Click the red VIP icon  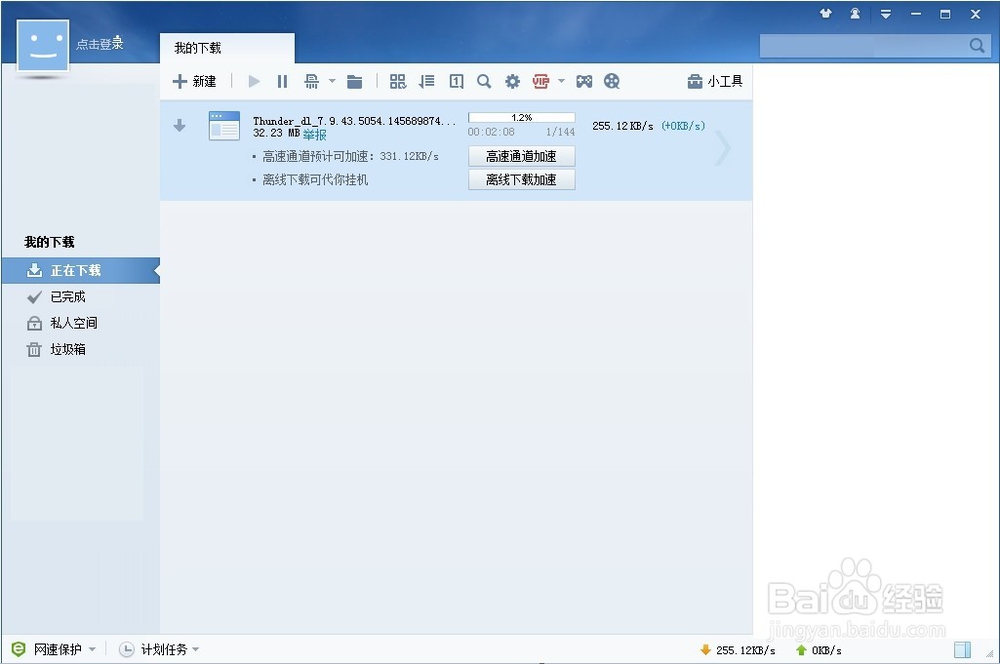541,82
